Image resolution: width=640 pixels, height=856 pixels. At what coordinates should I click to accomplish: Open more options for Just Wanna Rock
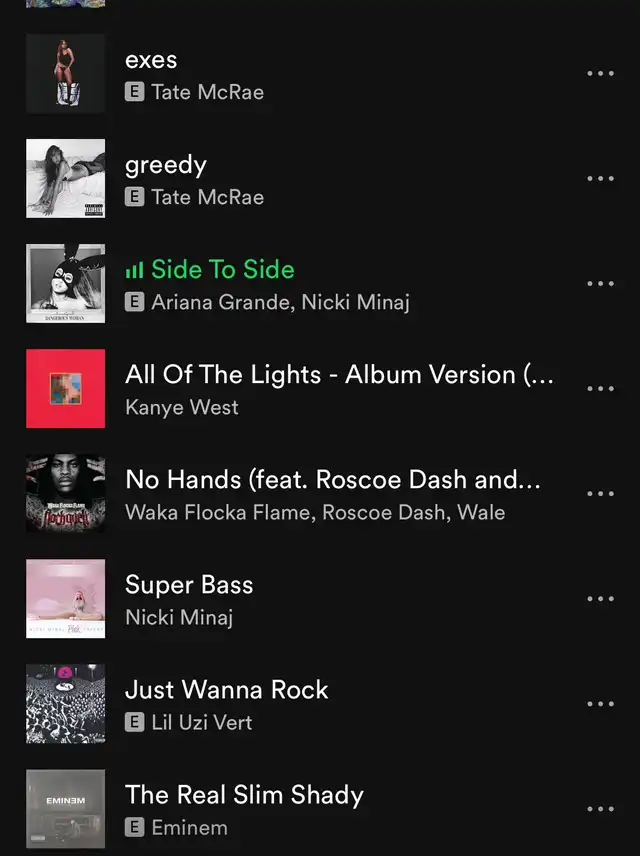[x=600, y=704]
